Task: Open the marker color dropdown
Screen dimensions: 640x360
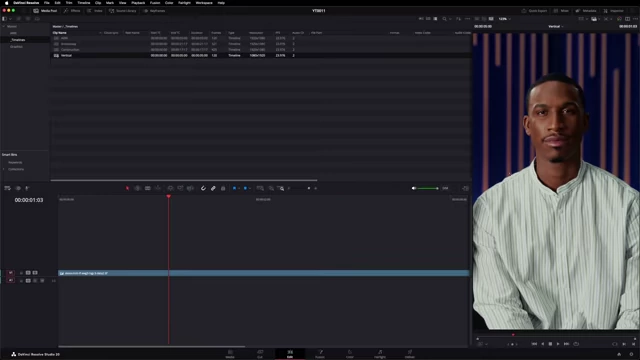Action: pos(250,188)
